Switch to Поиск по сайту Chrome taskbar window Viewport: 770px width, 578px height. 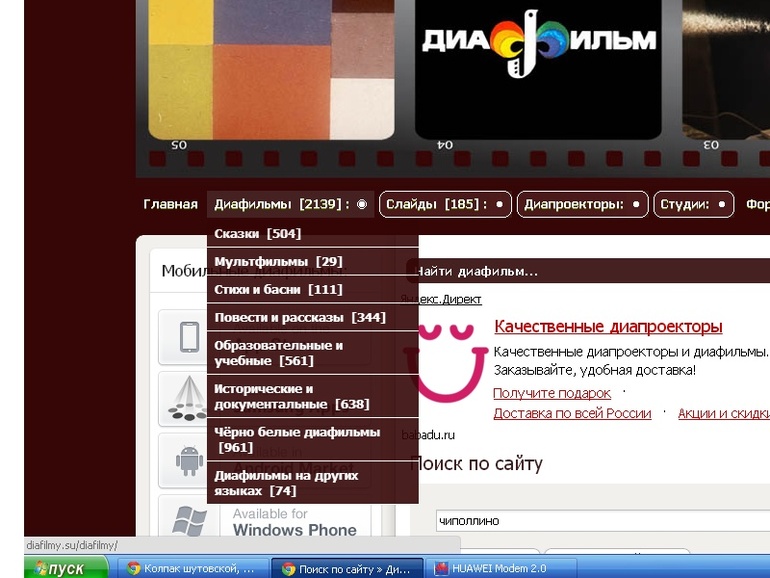click(x=347, y=569)
